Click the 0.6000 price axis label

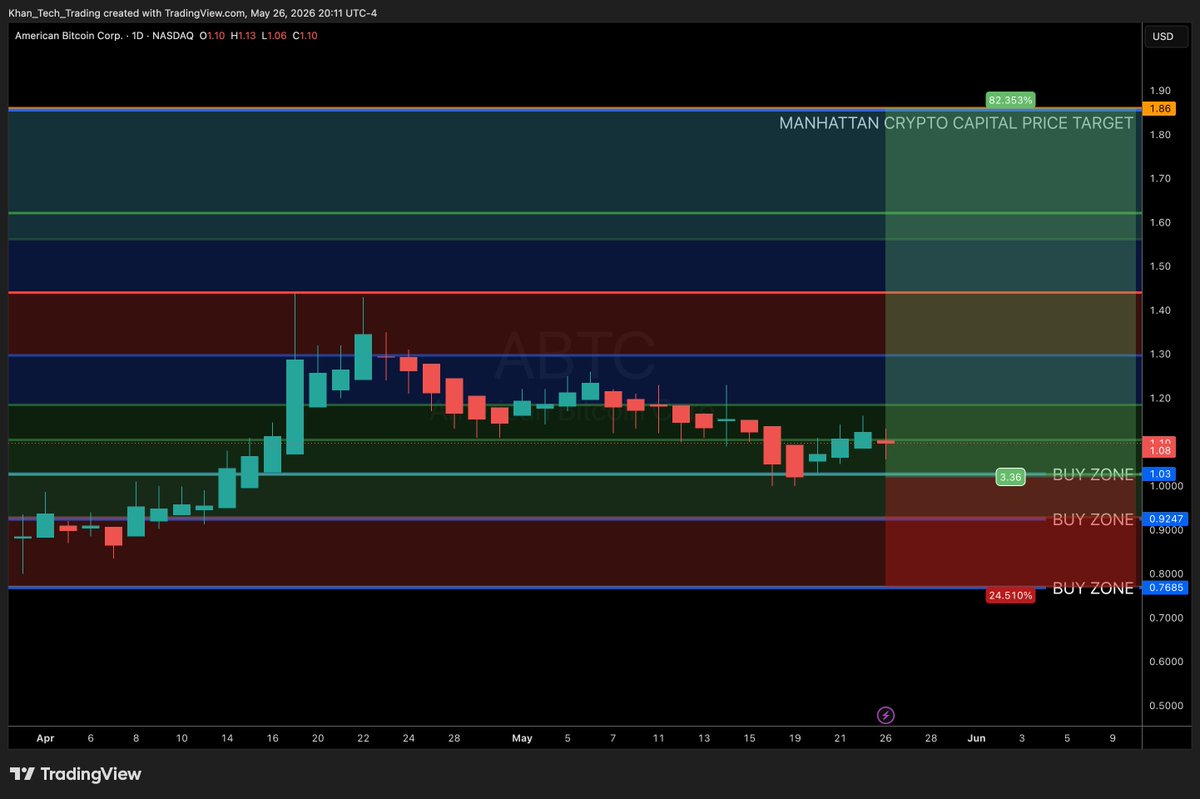point(1166,662)
